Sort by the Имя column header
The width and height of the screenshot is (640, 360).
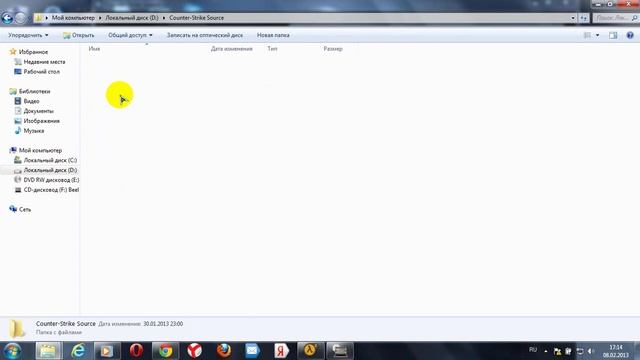pos(94,49)
